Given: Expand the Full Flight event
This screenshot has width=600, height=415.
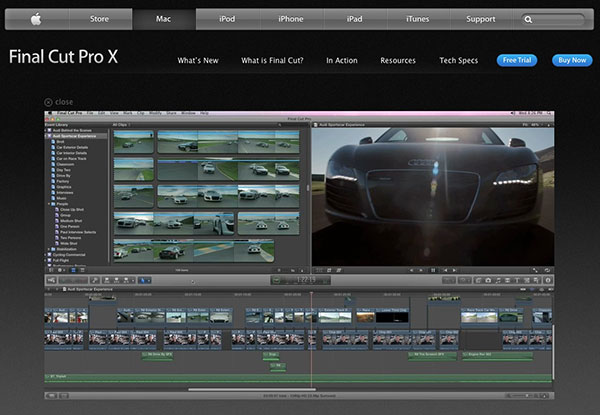Looking at the screenshot, I should pos(46,260).
